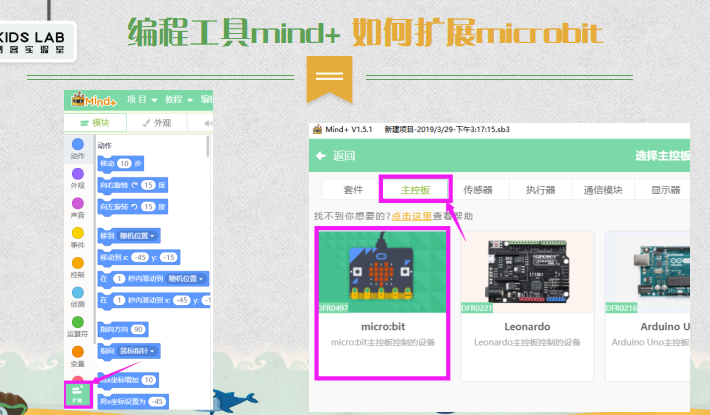Click the 1 seconds value in 滑动到 随机位置 block

119,279
